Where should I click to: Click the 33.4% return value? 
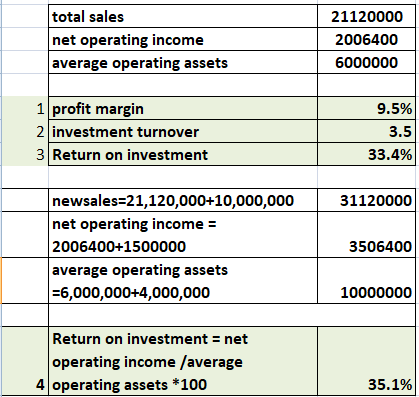367,154
